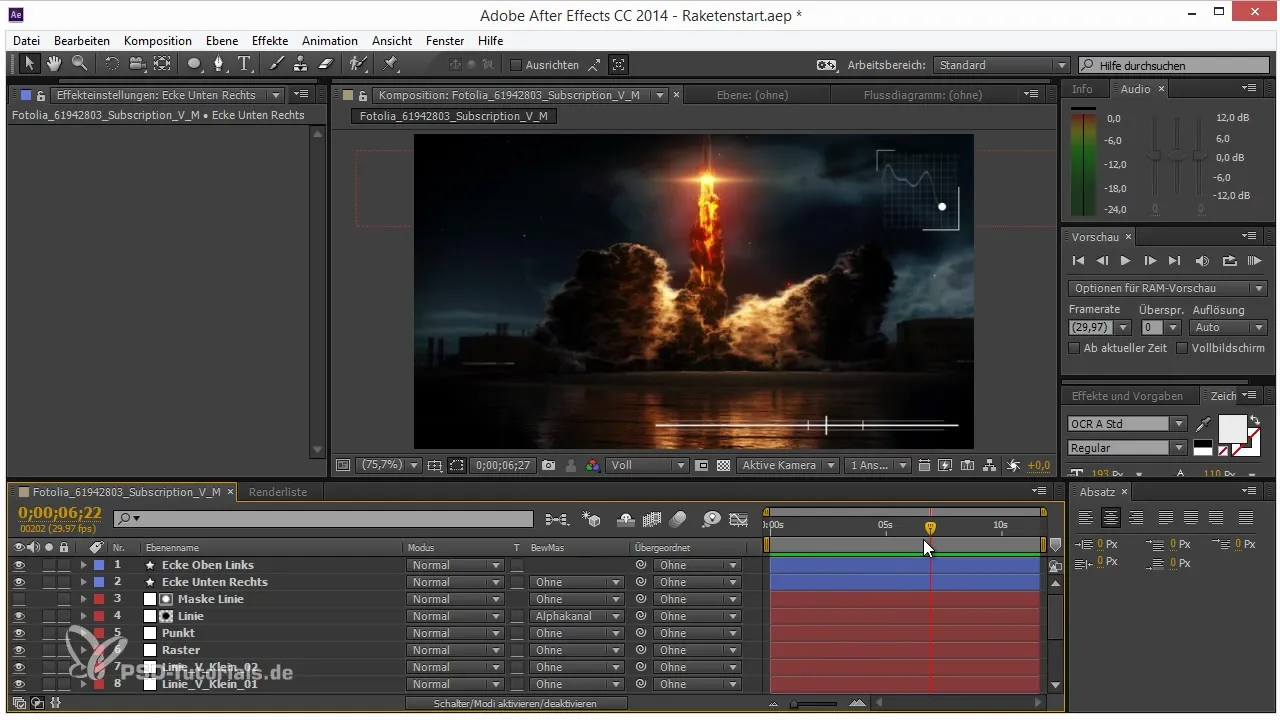This screenshot has height=720, width=1280.
Task: Select the Brush tool
Action: coord(277,64)
